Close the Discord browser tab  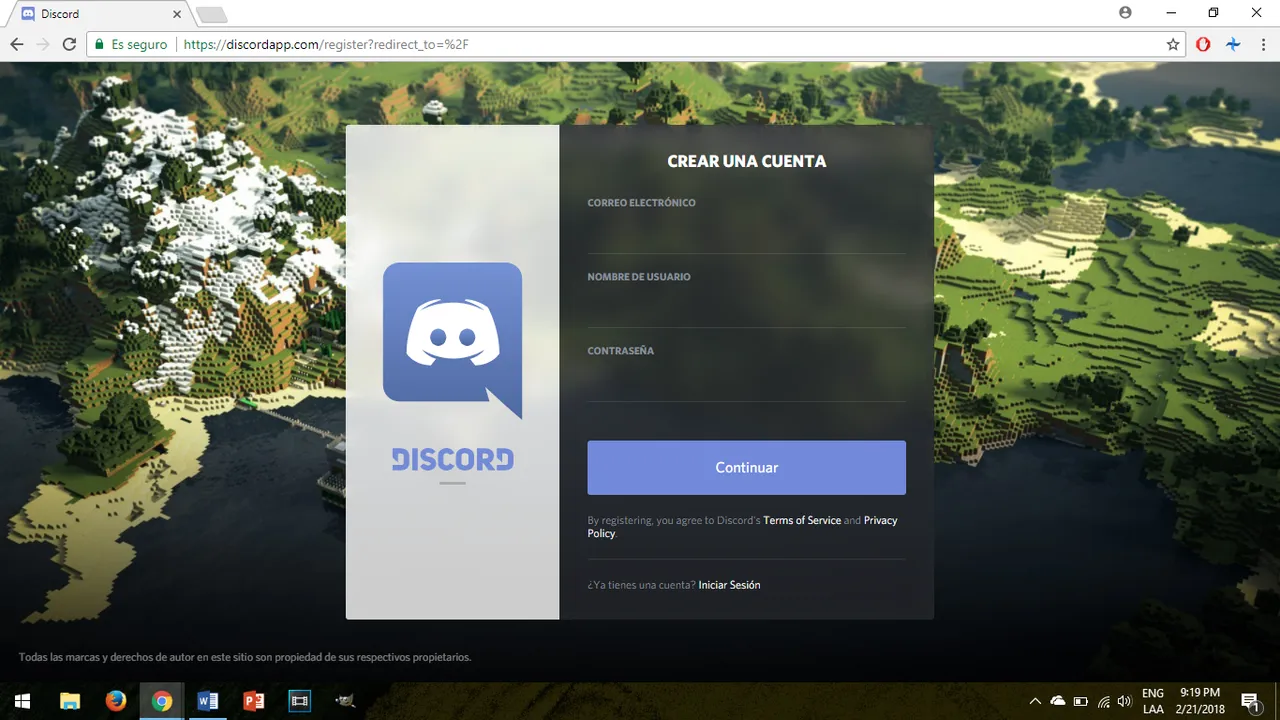(x=178, y=14)
